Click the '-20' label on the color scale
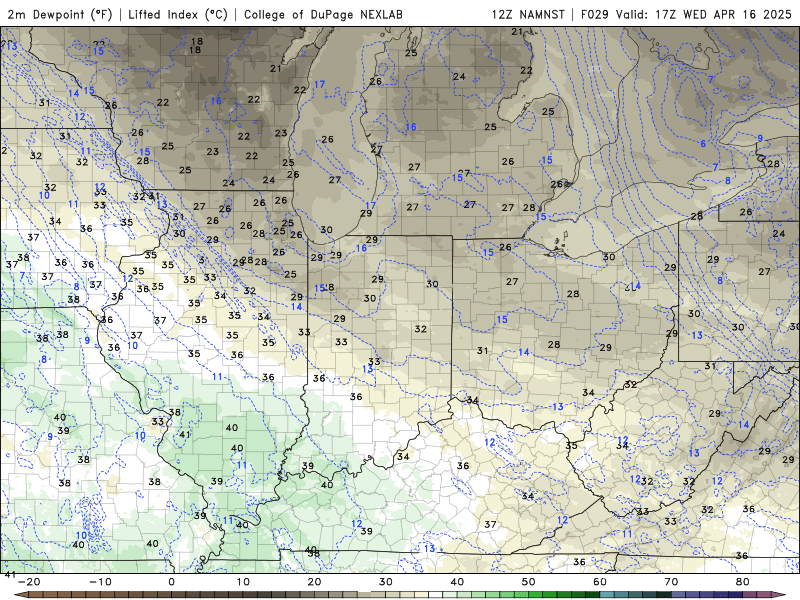Viewport: 800px width, 600px height. click(29, 582)
